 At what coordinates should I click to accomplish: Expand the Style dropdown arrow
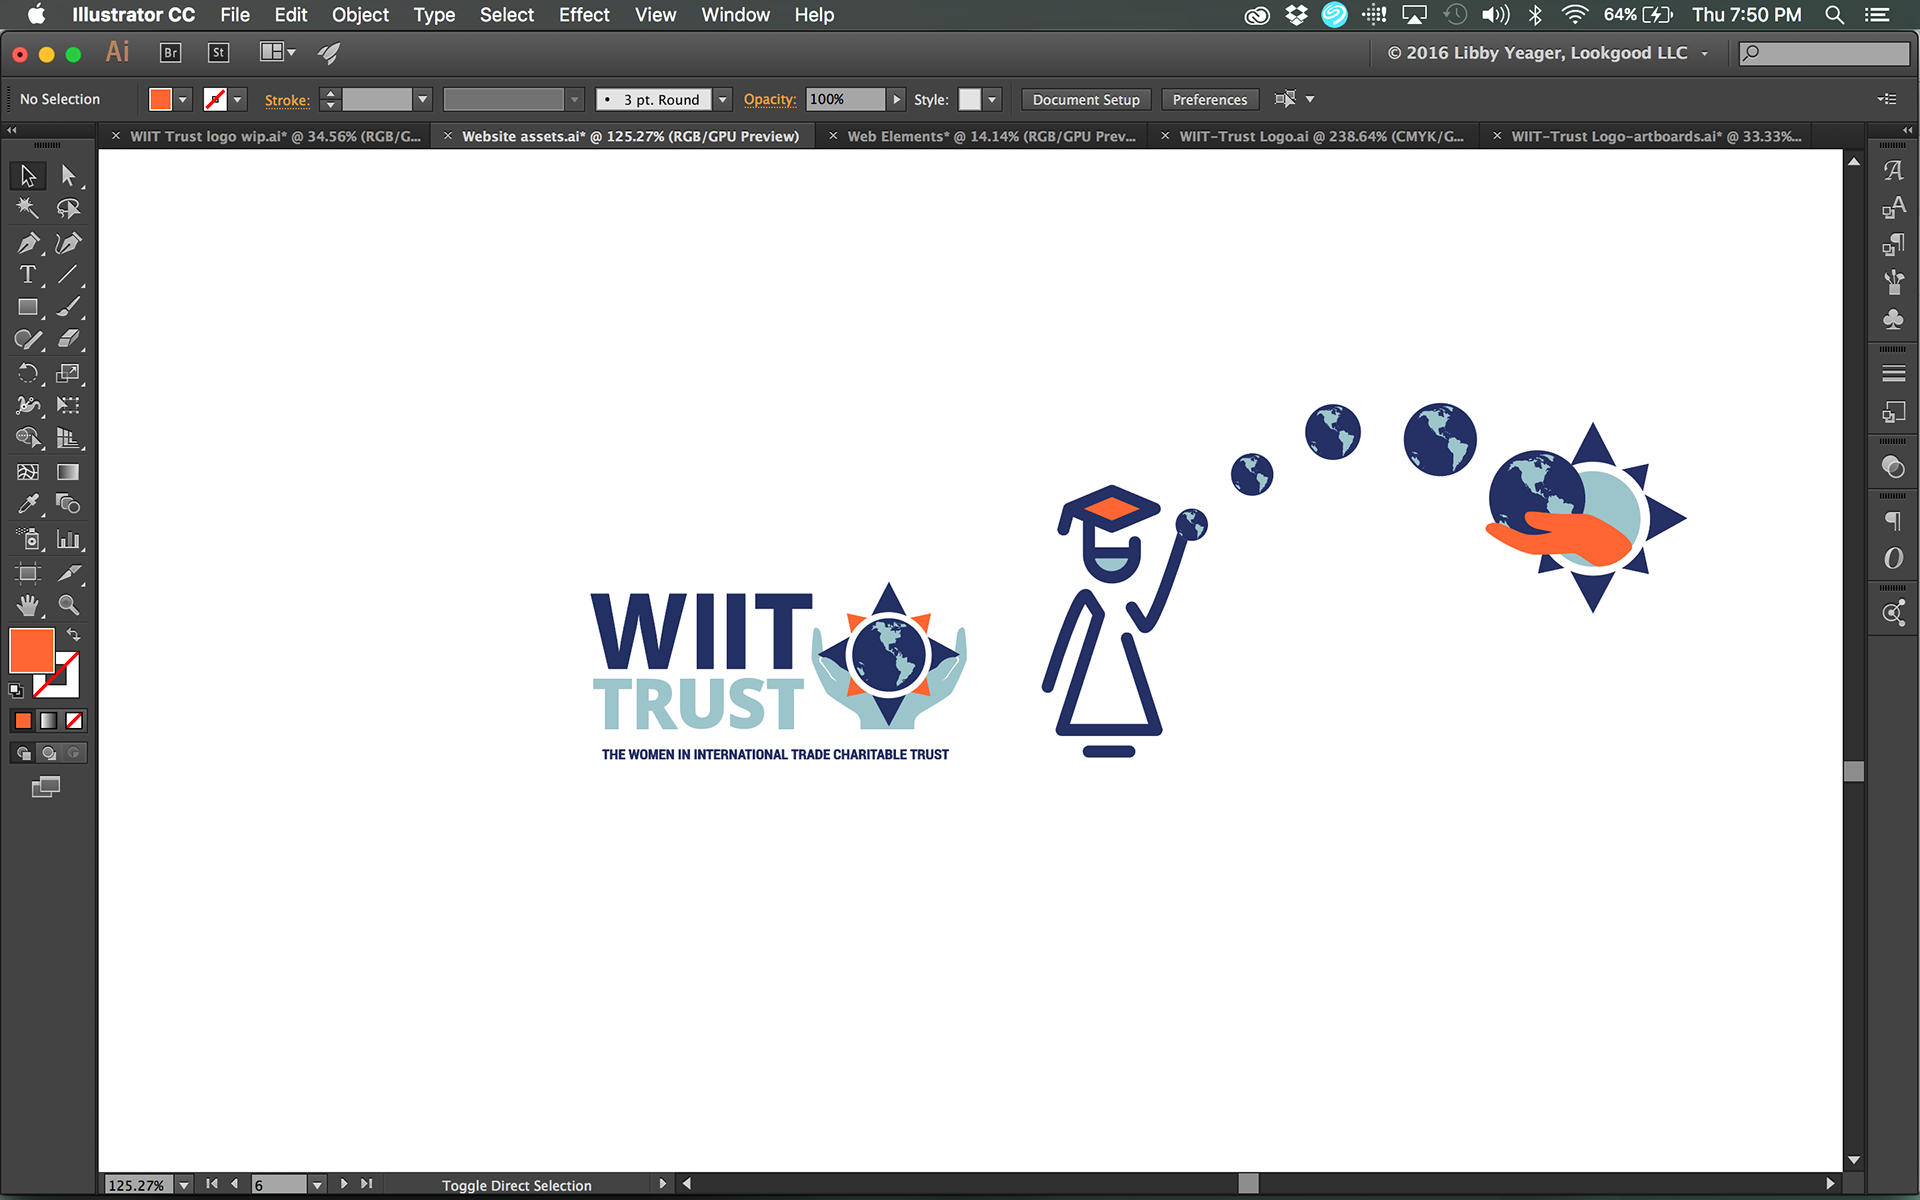click(992, 100)
